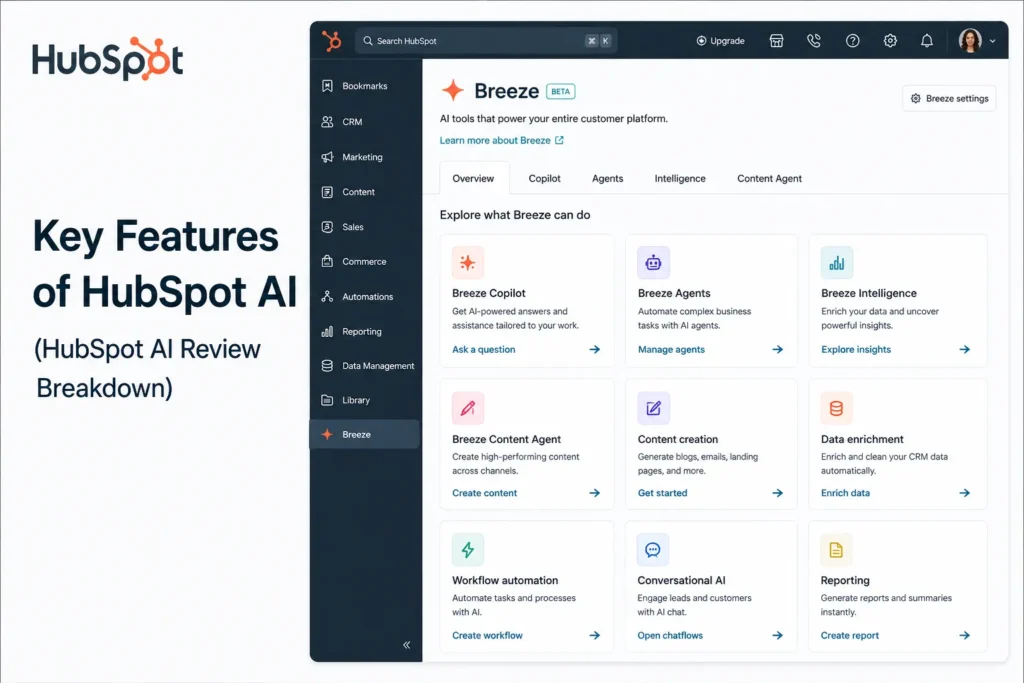Click the Workflow automation lightning icon
This screenshot has height=683, width=1024.
pyautogui.click(x=468, y=550)
